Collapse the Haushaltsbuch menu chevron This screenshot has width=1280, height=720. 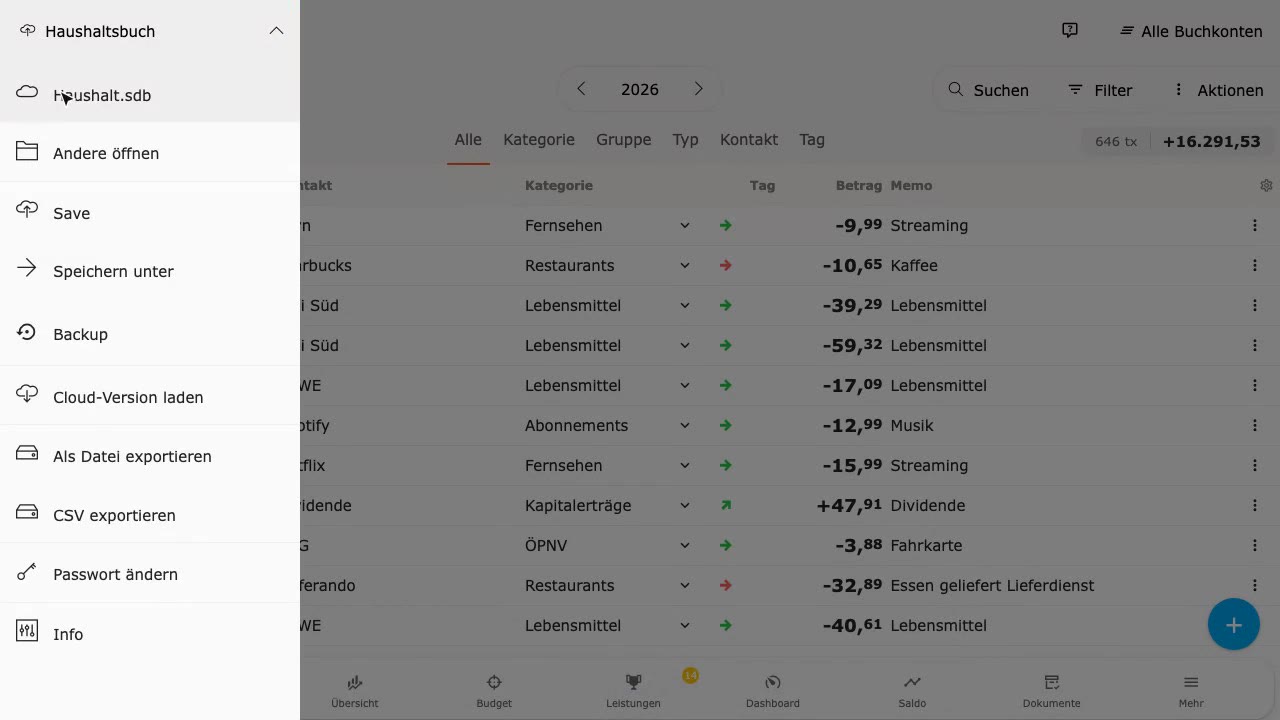click(x=276, y=31)
